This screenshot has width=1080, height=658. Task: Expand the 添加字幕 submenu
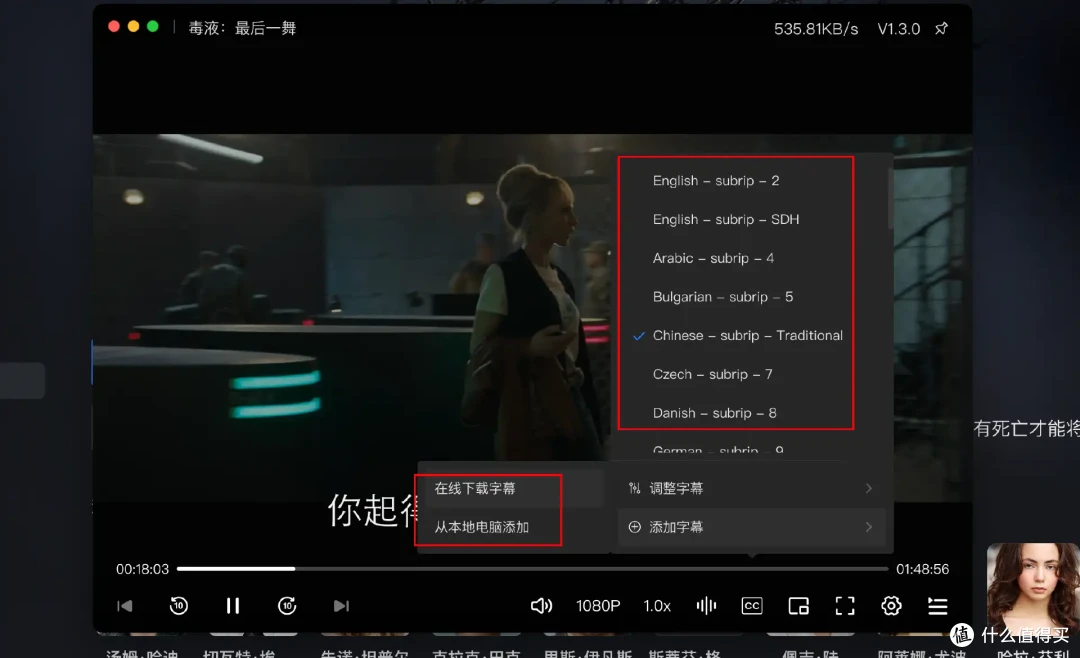[x=751, y=527]
